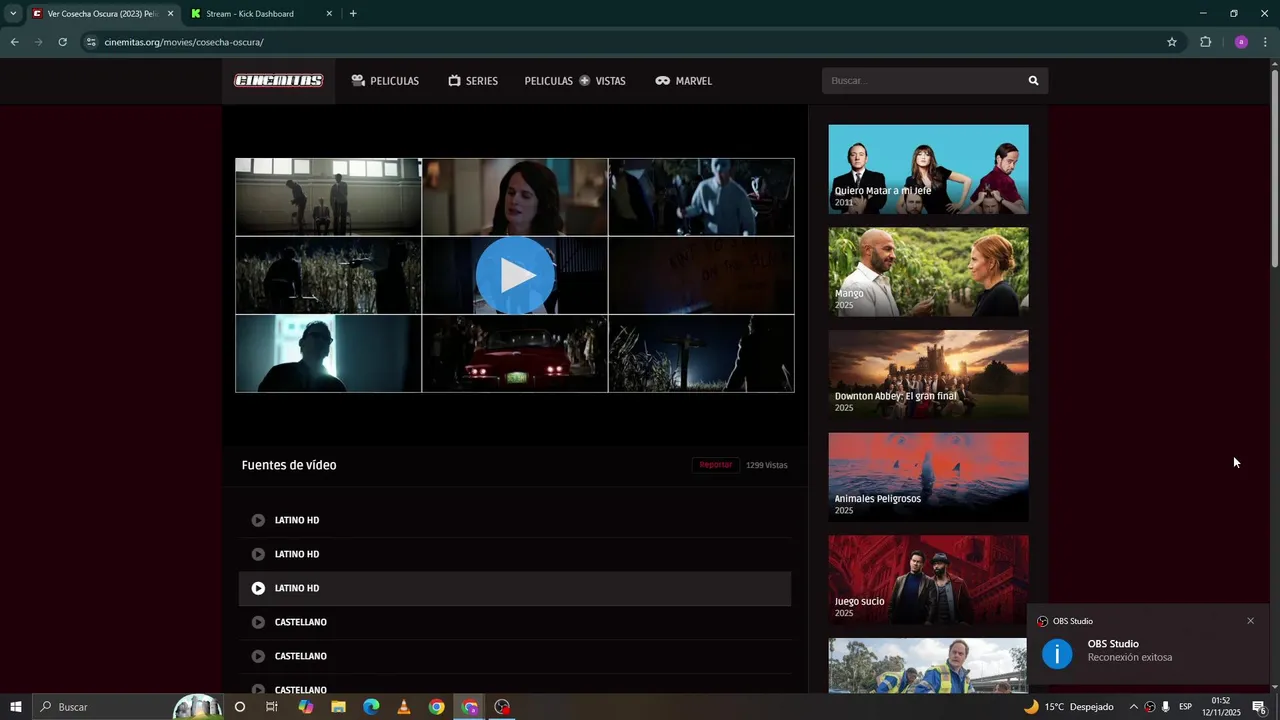1280x720 pixels.
Task: Select the first LATINO HD source
Action: tap(515, 520)
